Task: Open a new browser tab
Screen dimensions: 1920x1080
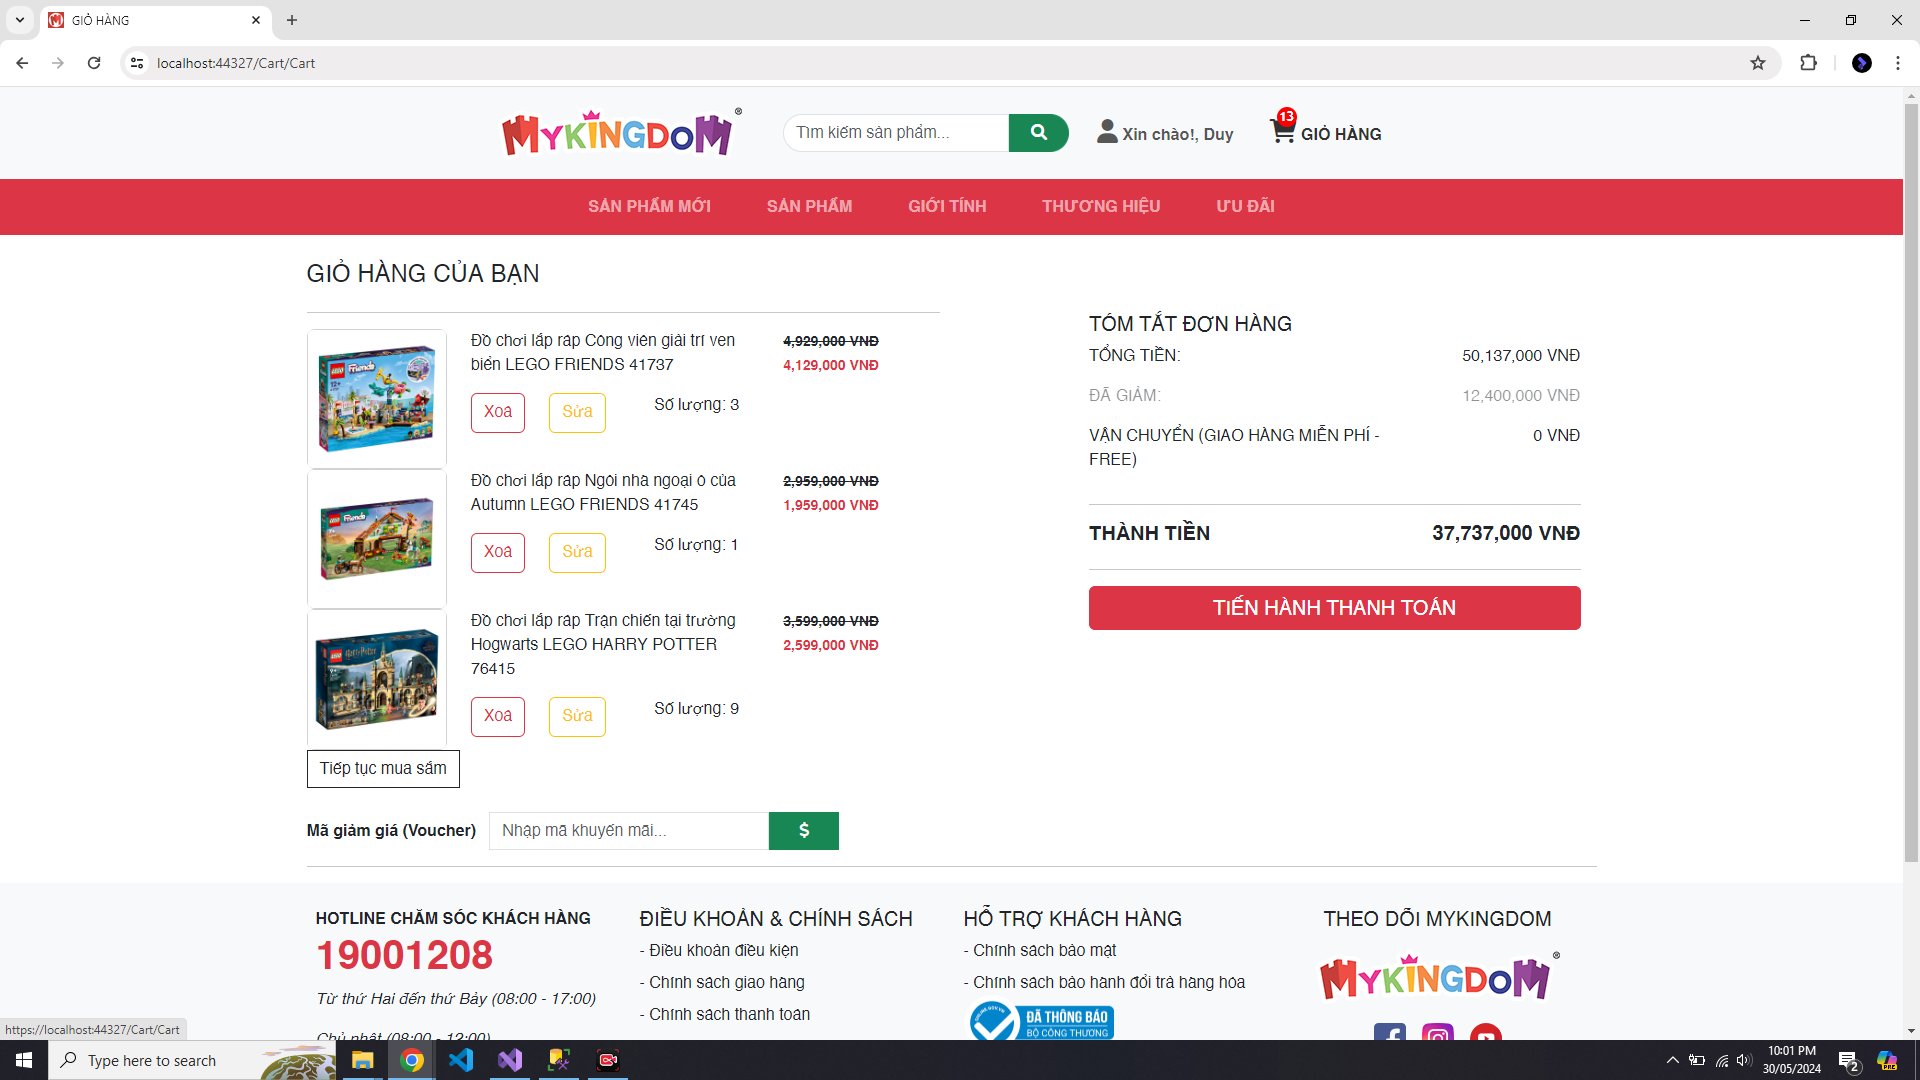Action: pos(292,20)
